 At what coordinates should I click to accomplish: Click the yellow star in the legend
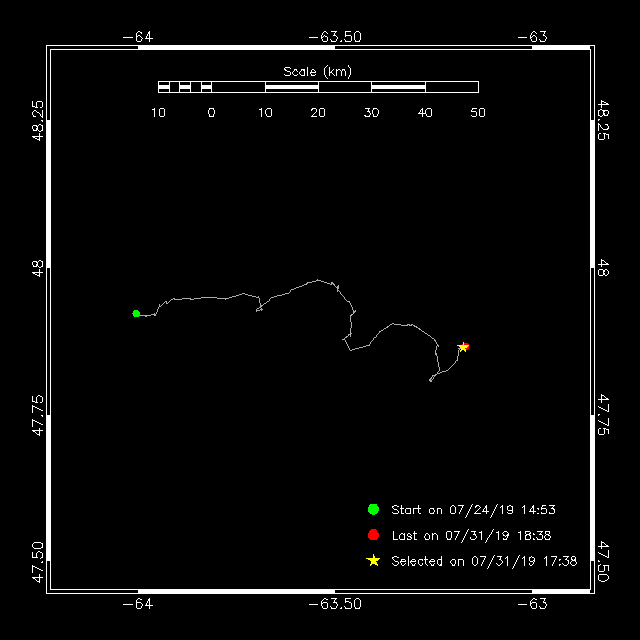pos(373,560)
